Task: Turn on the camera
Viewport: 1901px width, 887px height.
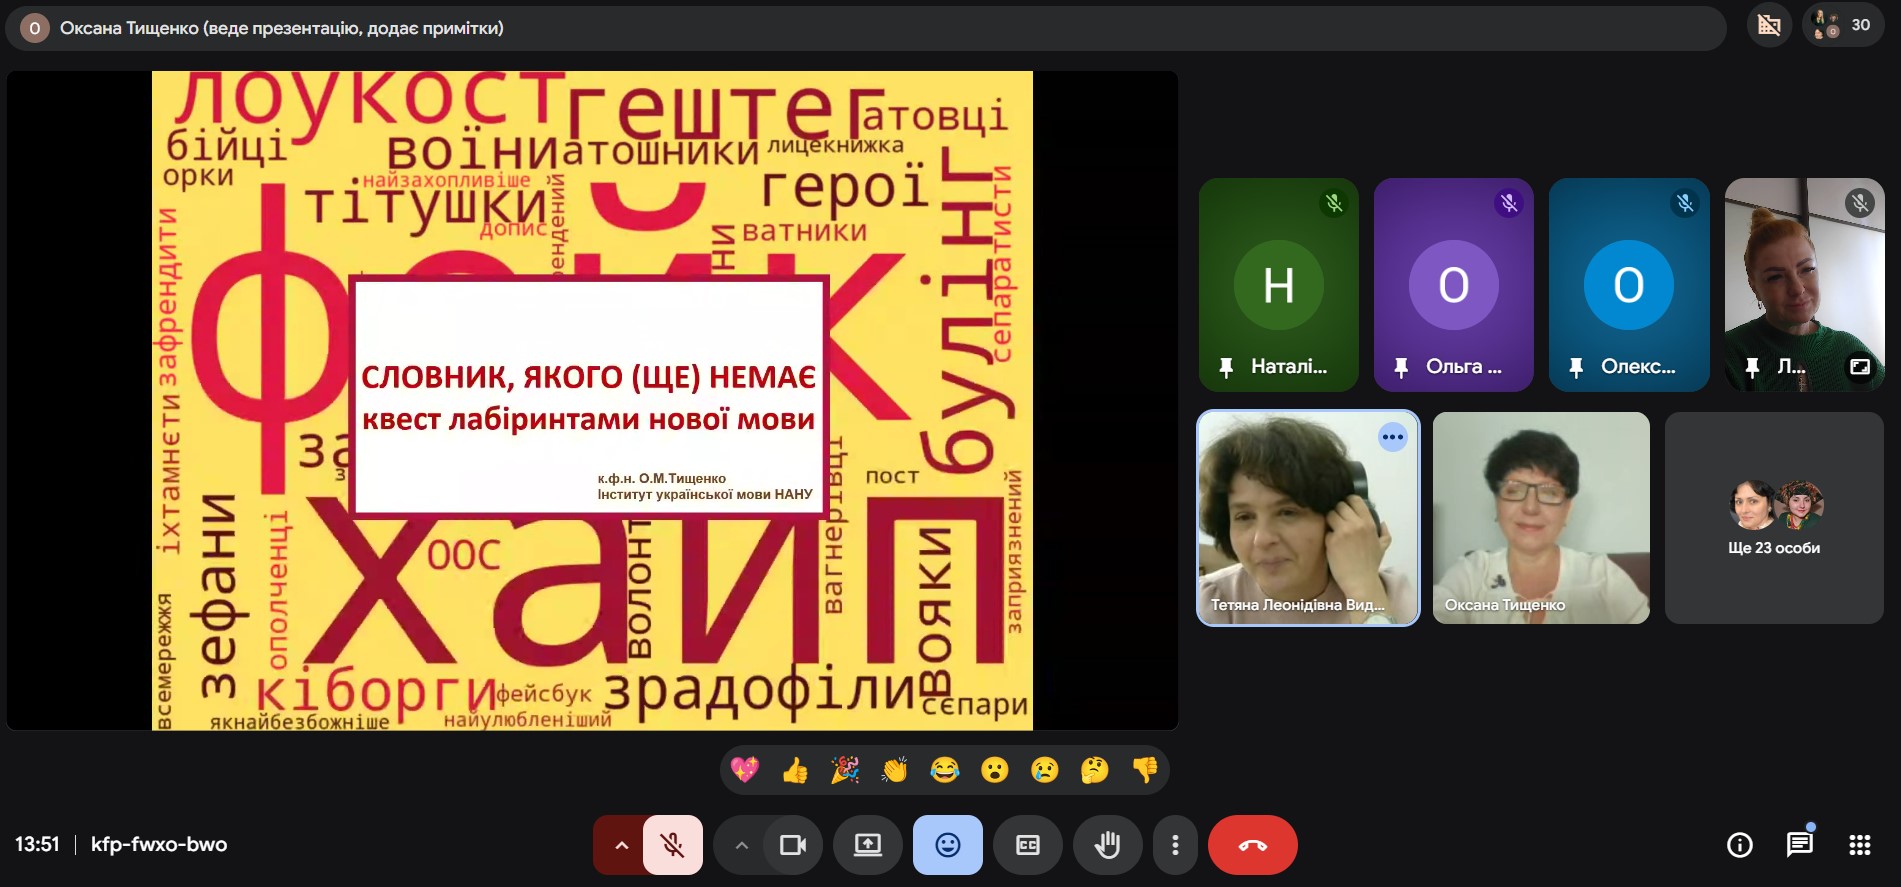Action: [793, 845]
